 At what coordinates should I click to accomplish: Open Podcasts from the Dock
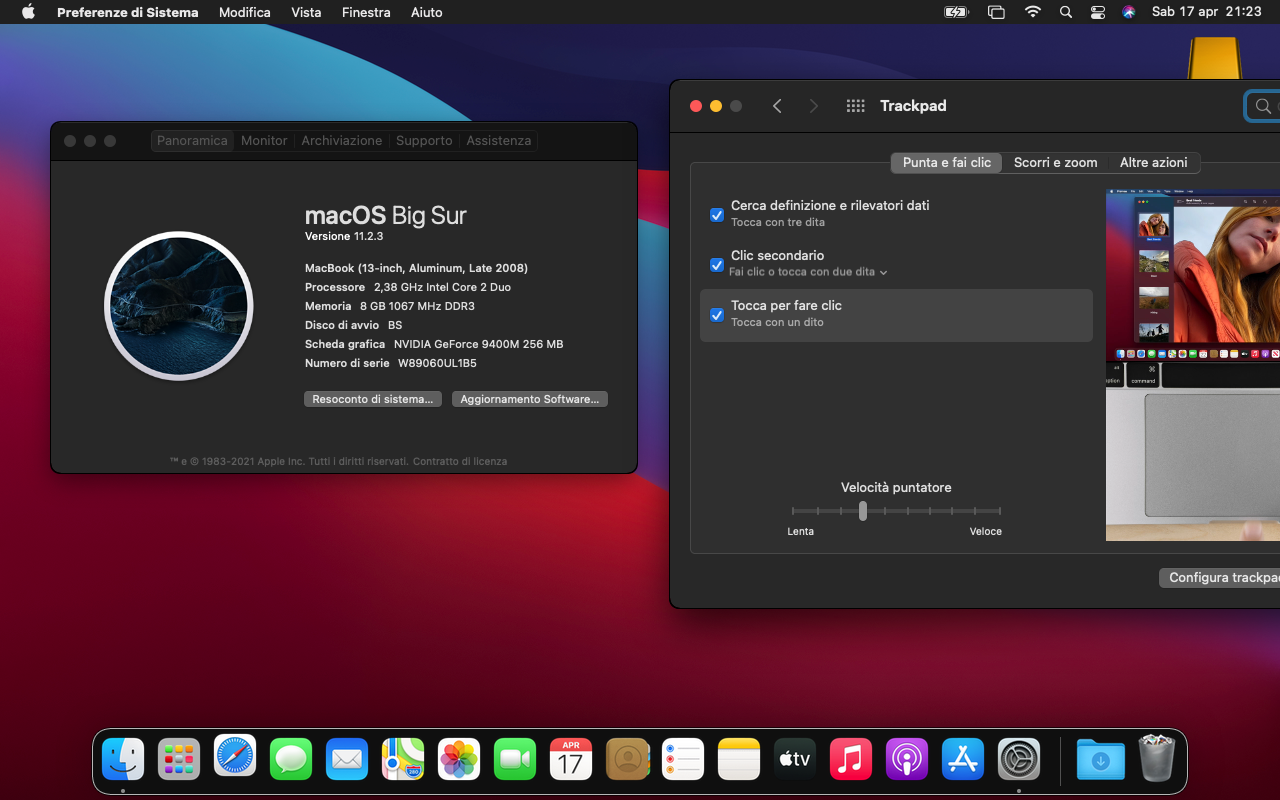pos(906,758)
